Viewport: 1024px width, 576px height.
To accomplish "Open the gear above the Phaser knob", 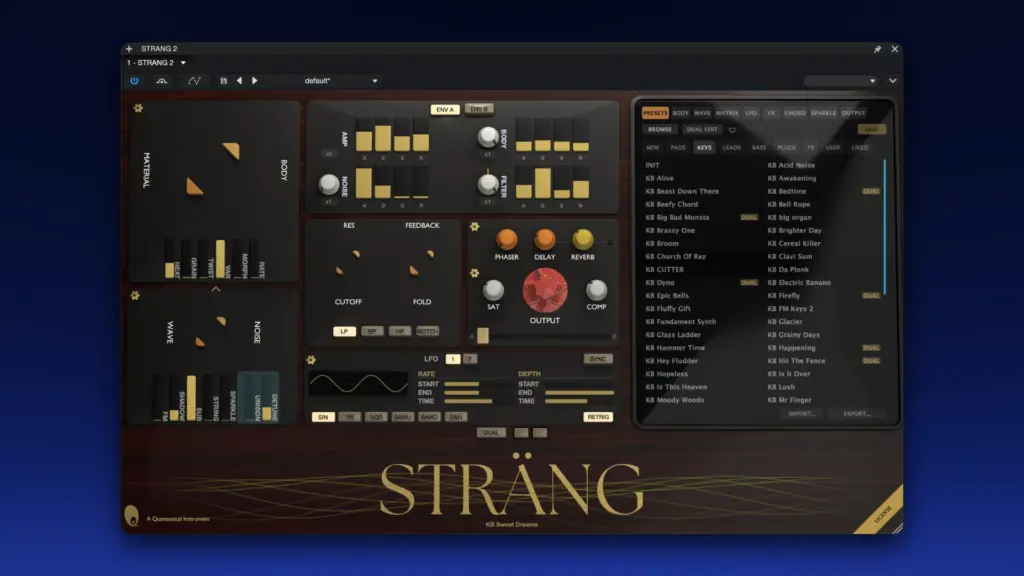I will (475, 227).
